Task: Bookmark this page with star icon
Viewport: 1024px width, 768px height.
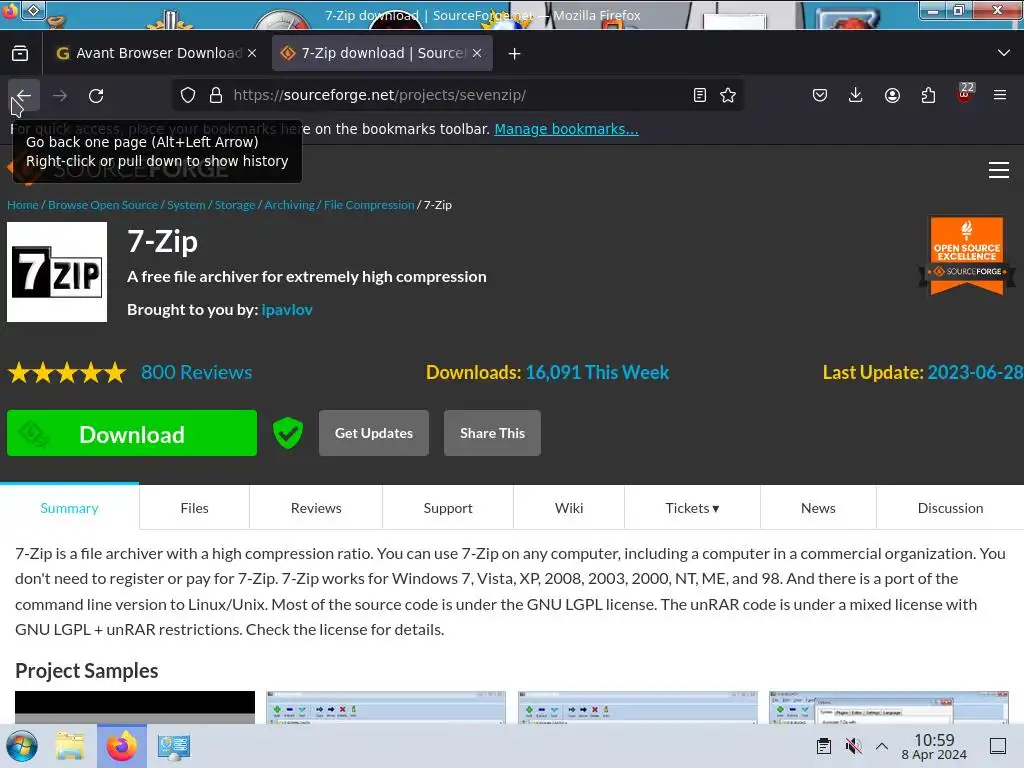Action: coord(728,95)
